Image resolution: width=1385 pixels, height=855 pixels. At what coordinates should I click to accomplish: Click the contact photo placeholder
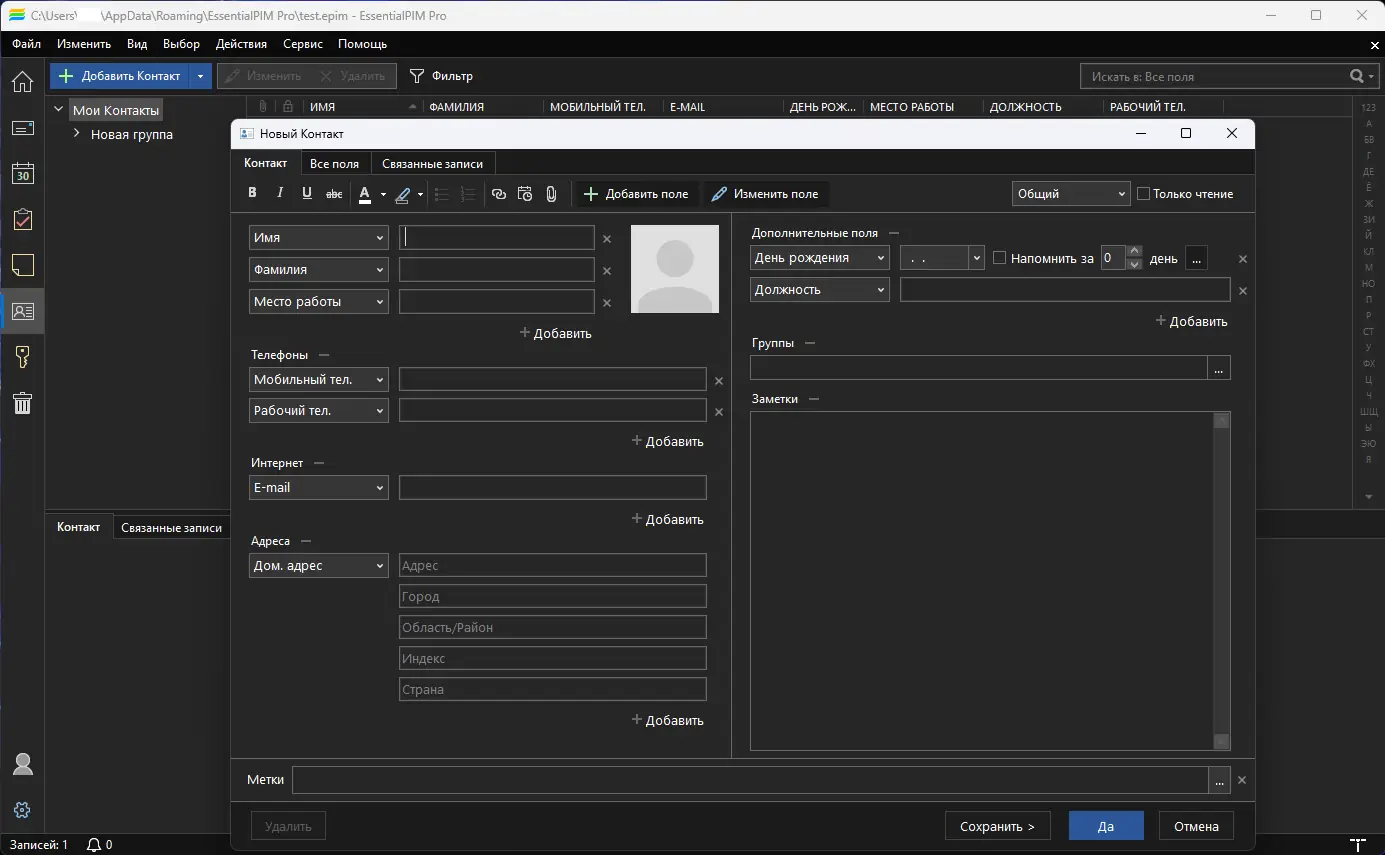[x=674, y=269]
